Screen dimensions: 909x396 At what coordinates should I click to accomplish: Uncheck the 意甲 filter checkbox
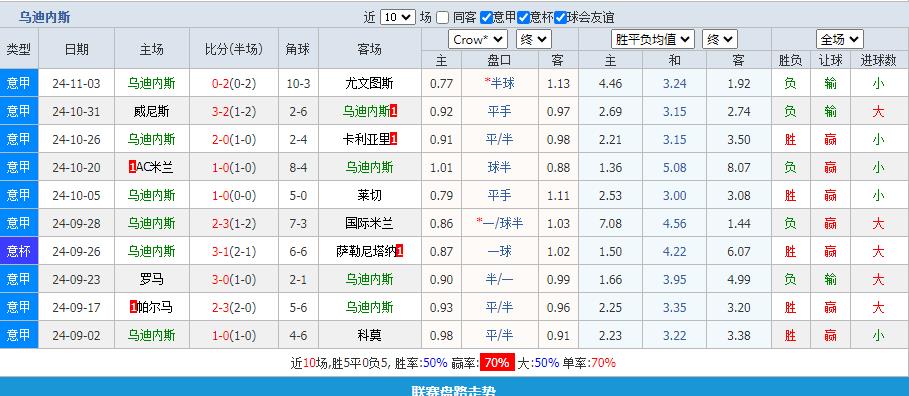coord(486,17)
